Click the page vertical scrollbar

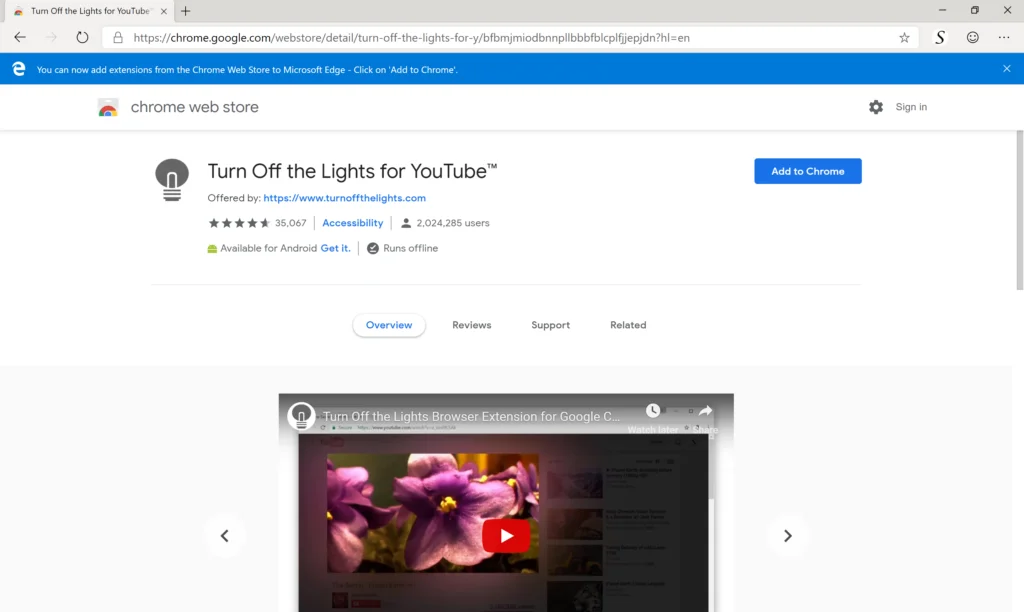[1019, 210]
